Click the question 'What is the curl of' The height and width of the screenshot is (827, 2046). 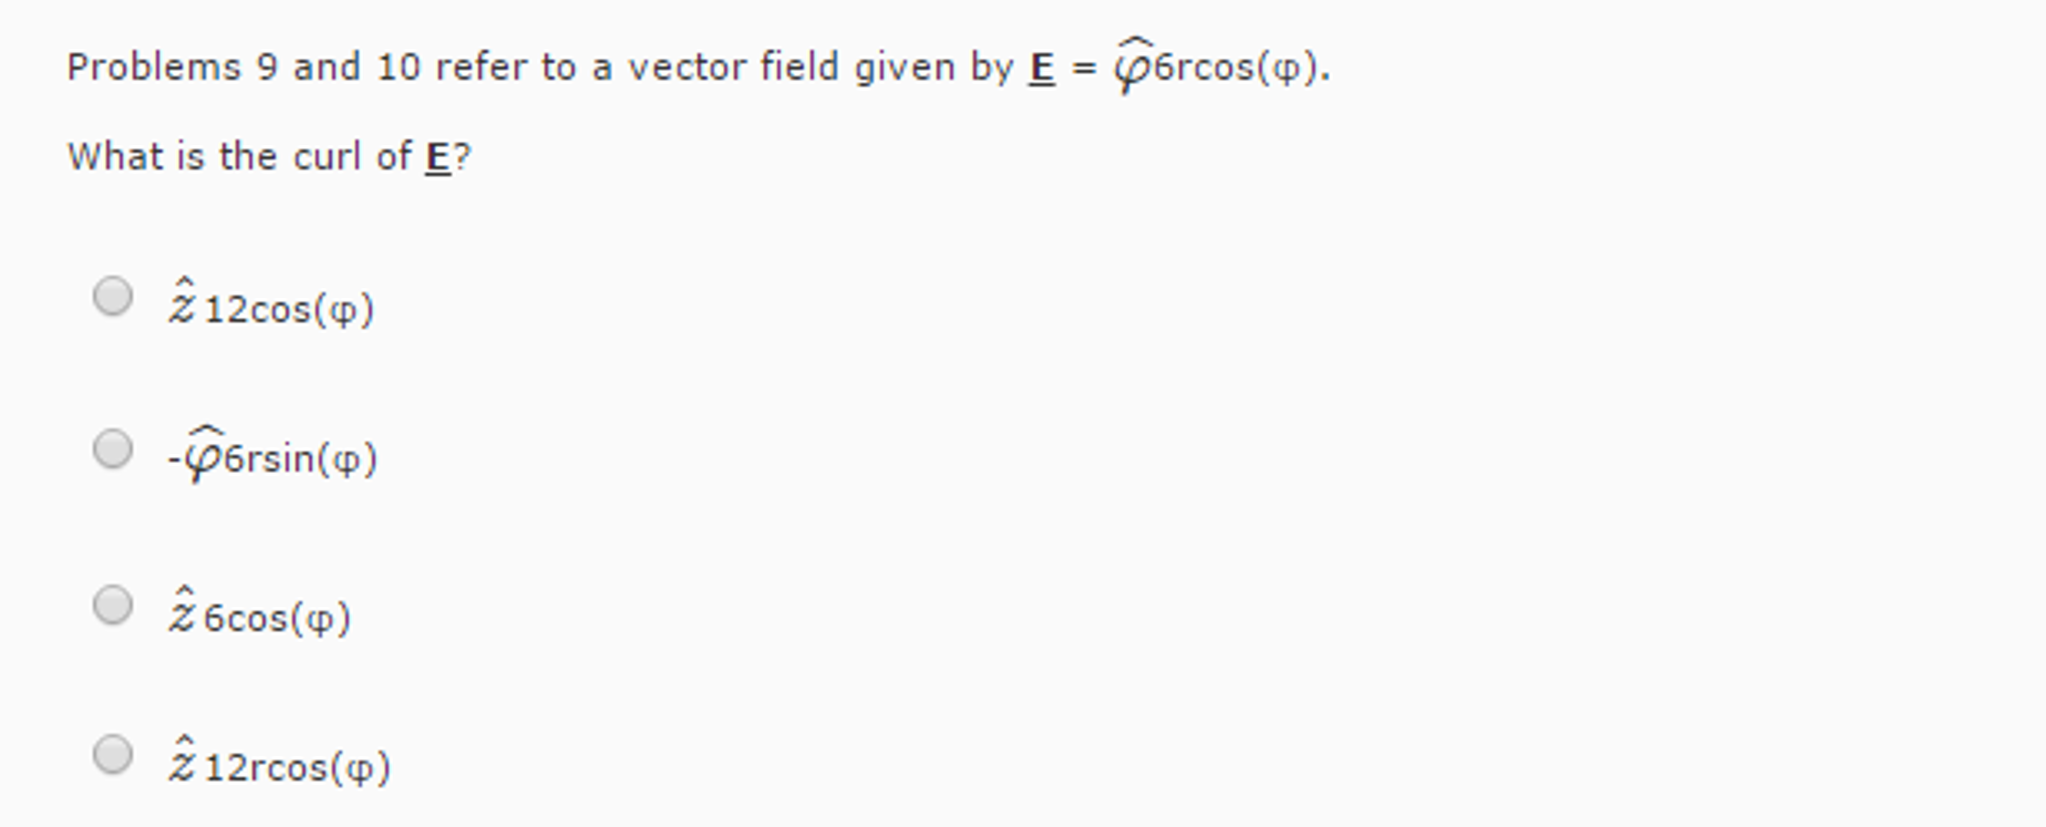239,156
